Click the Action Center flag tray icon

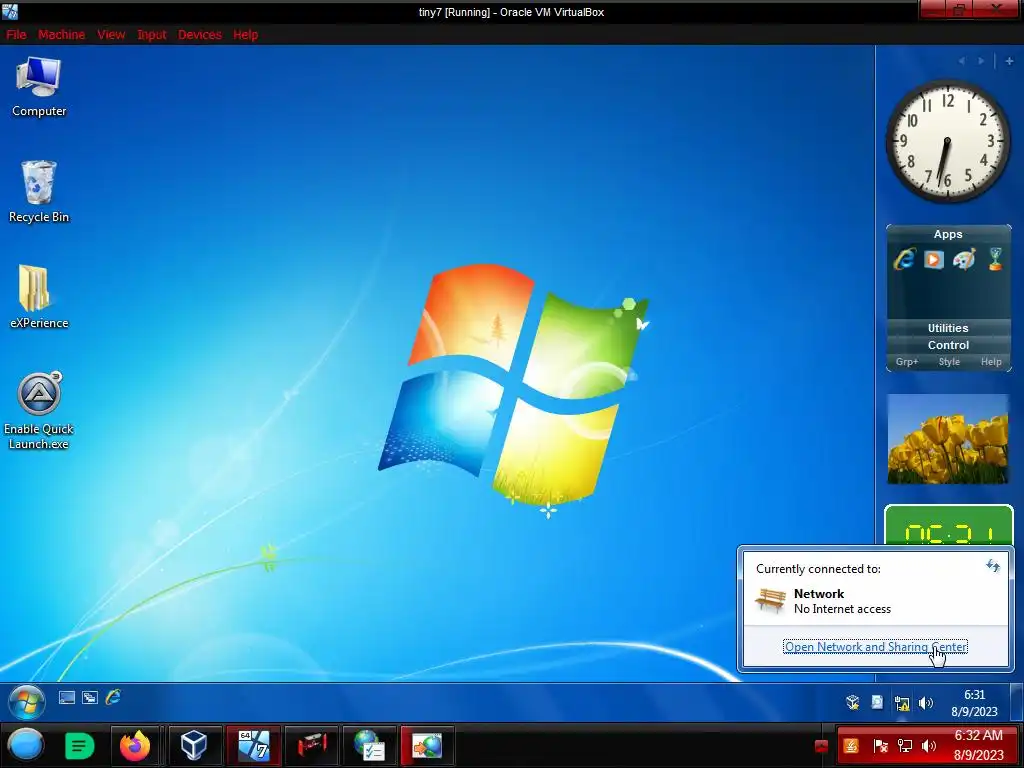click(x=880, y=746)
